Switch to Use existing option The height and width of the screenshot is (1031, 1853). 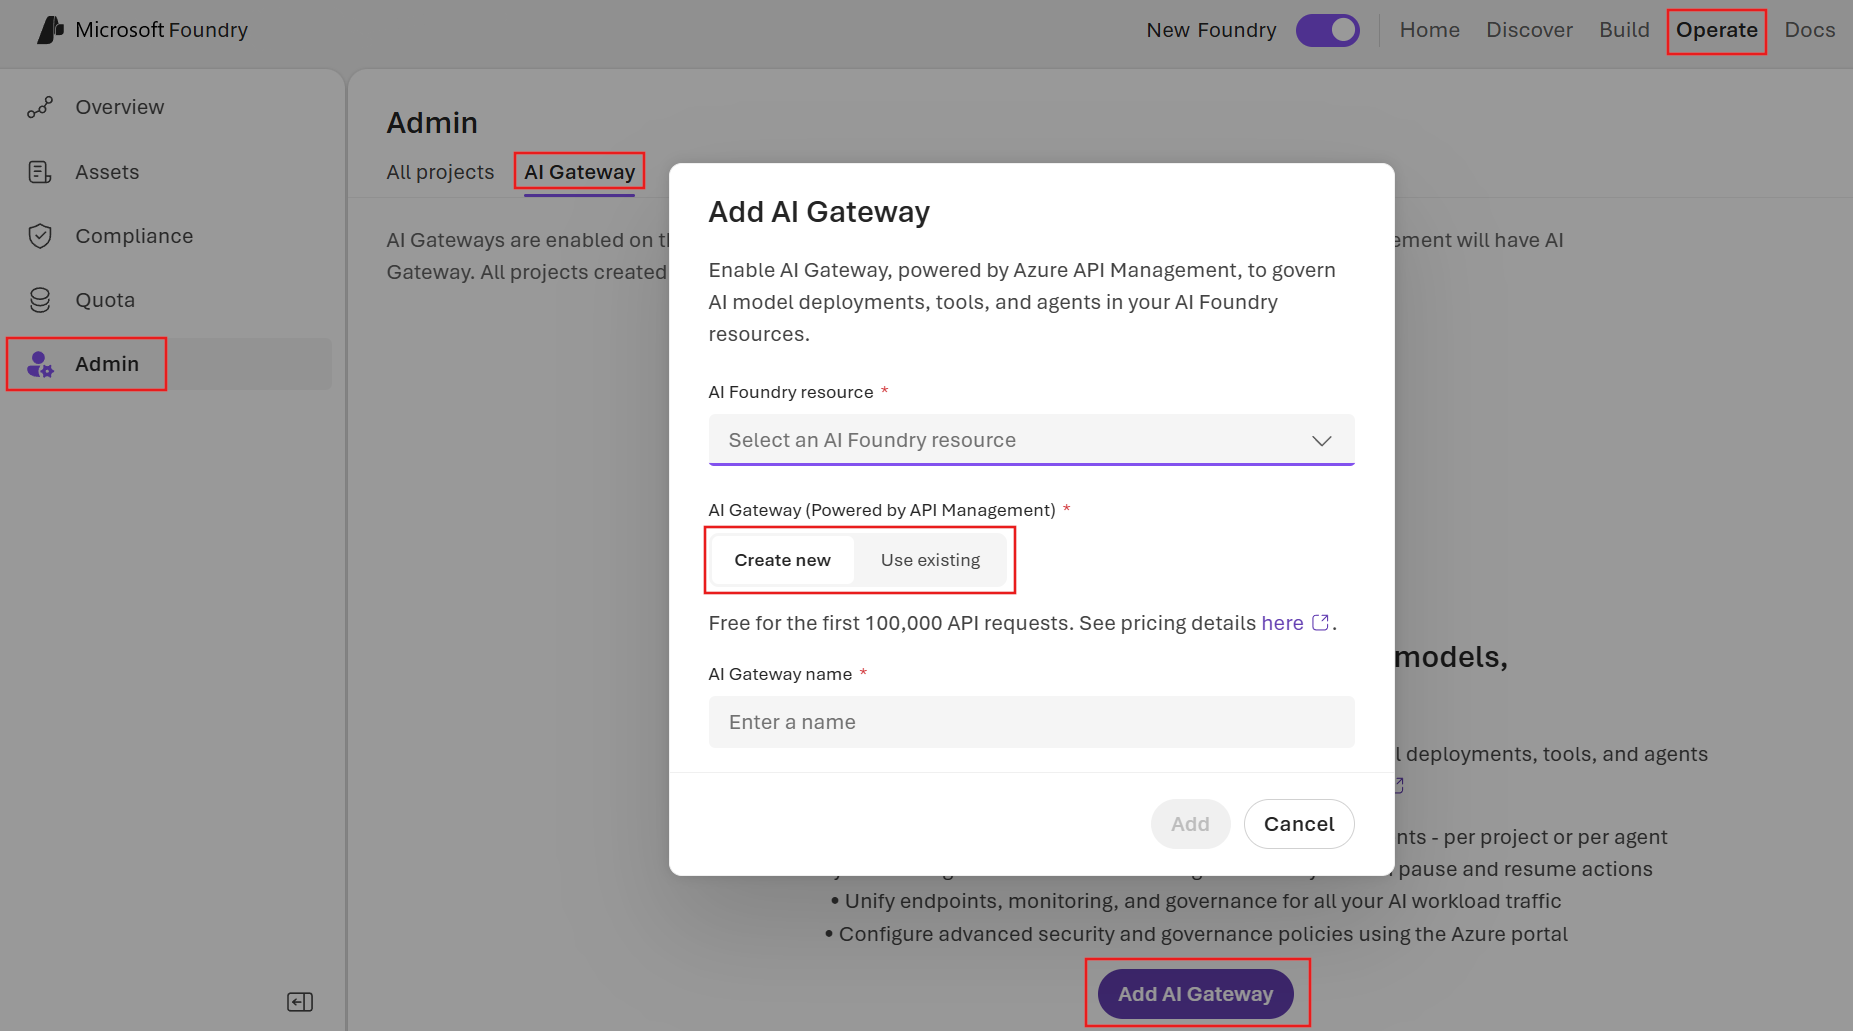(x=930, y=560)
